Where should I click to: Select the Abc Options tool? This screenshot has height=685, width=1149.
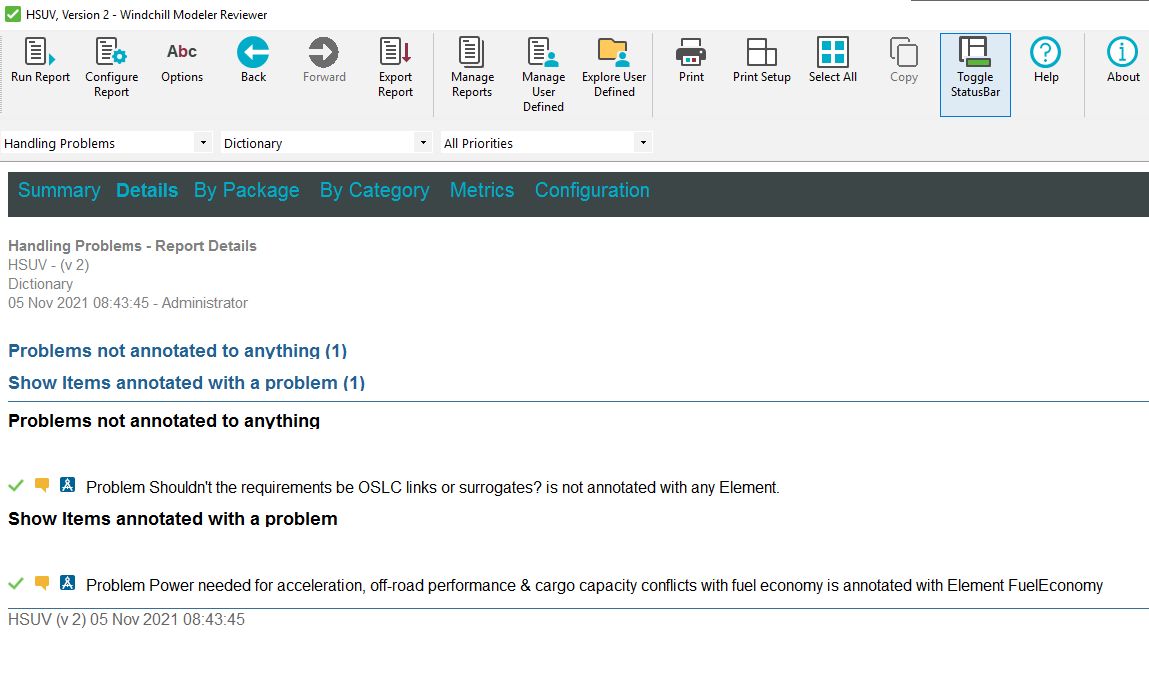[x=181, y=60]
